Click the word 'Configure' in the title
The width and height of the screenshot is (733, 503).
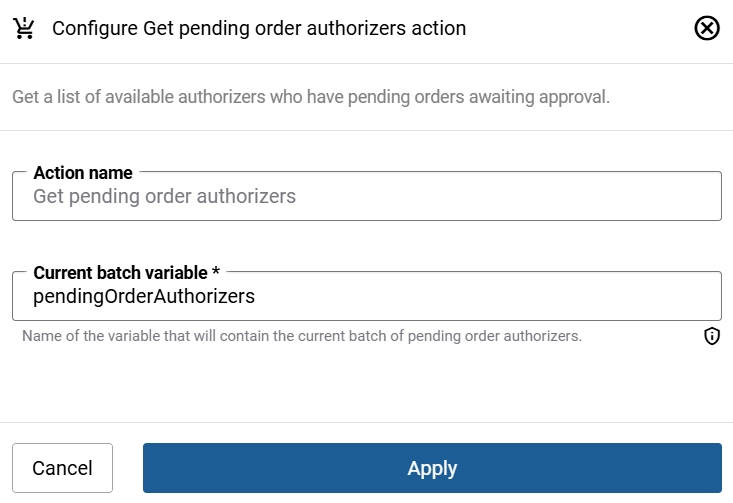point(93,28)
